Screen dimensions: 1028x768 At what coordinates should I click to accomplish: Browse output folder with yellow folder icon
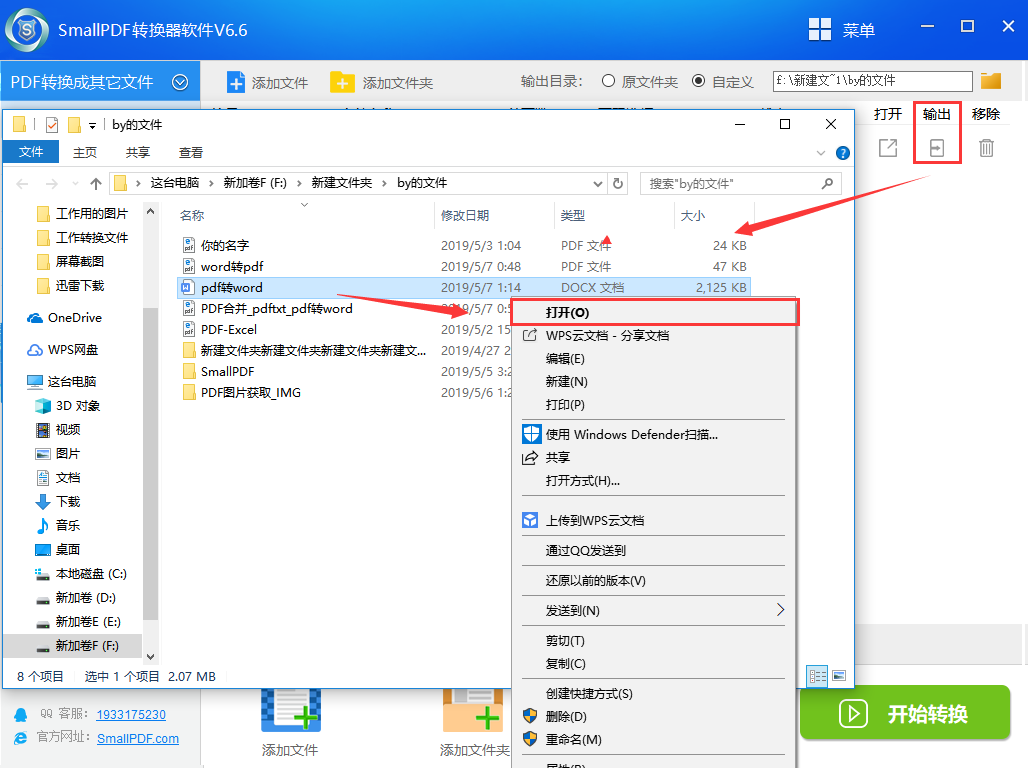coord(991,81)
